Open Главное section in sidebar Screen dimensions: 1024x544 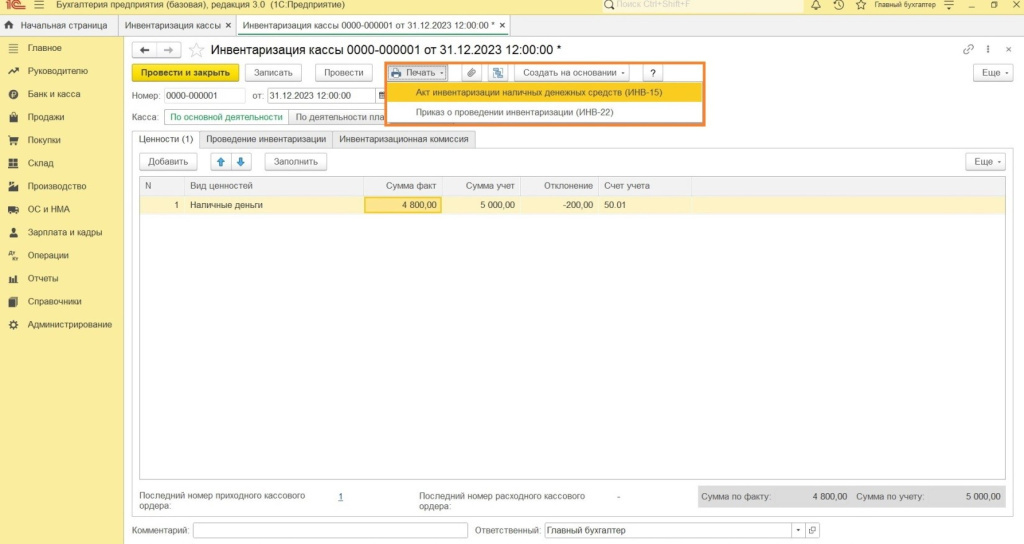[x=44, y=48]
